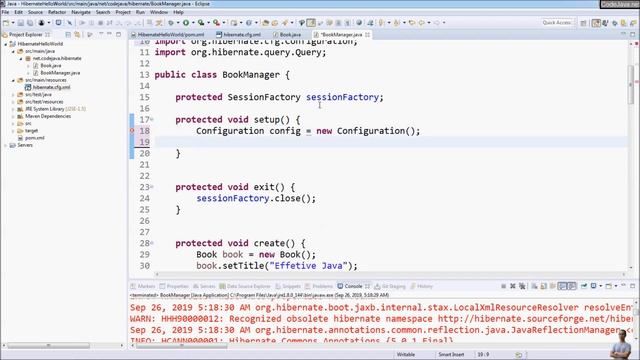The image size is (640, 360).
Task: Open the File menu
Action: 5,12
